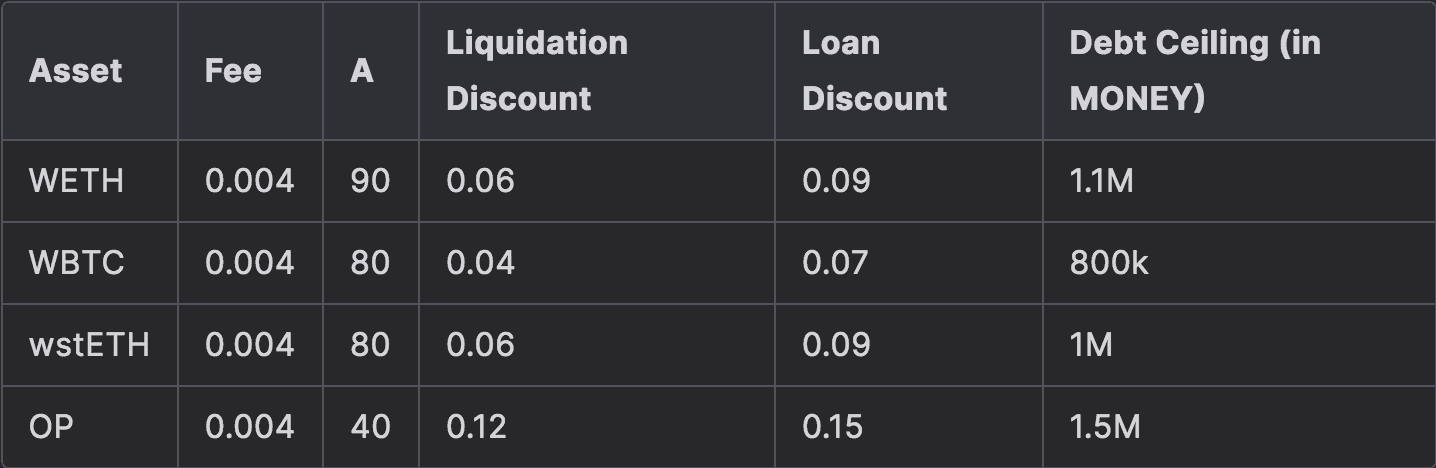The image size is (1436, 468).
Task: Click the wstETH debt ceiling 1M
Action: tap(1091, 345)
